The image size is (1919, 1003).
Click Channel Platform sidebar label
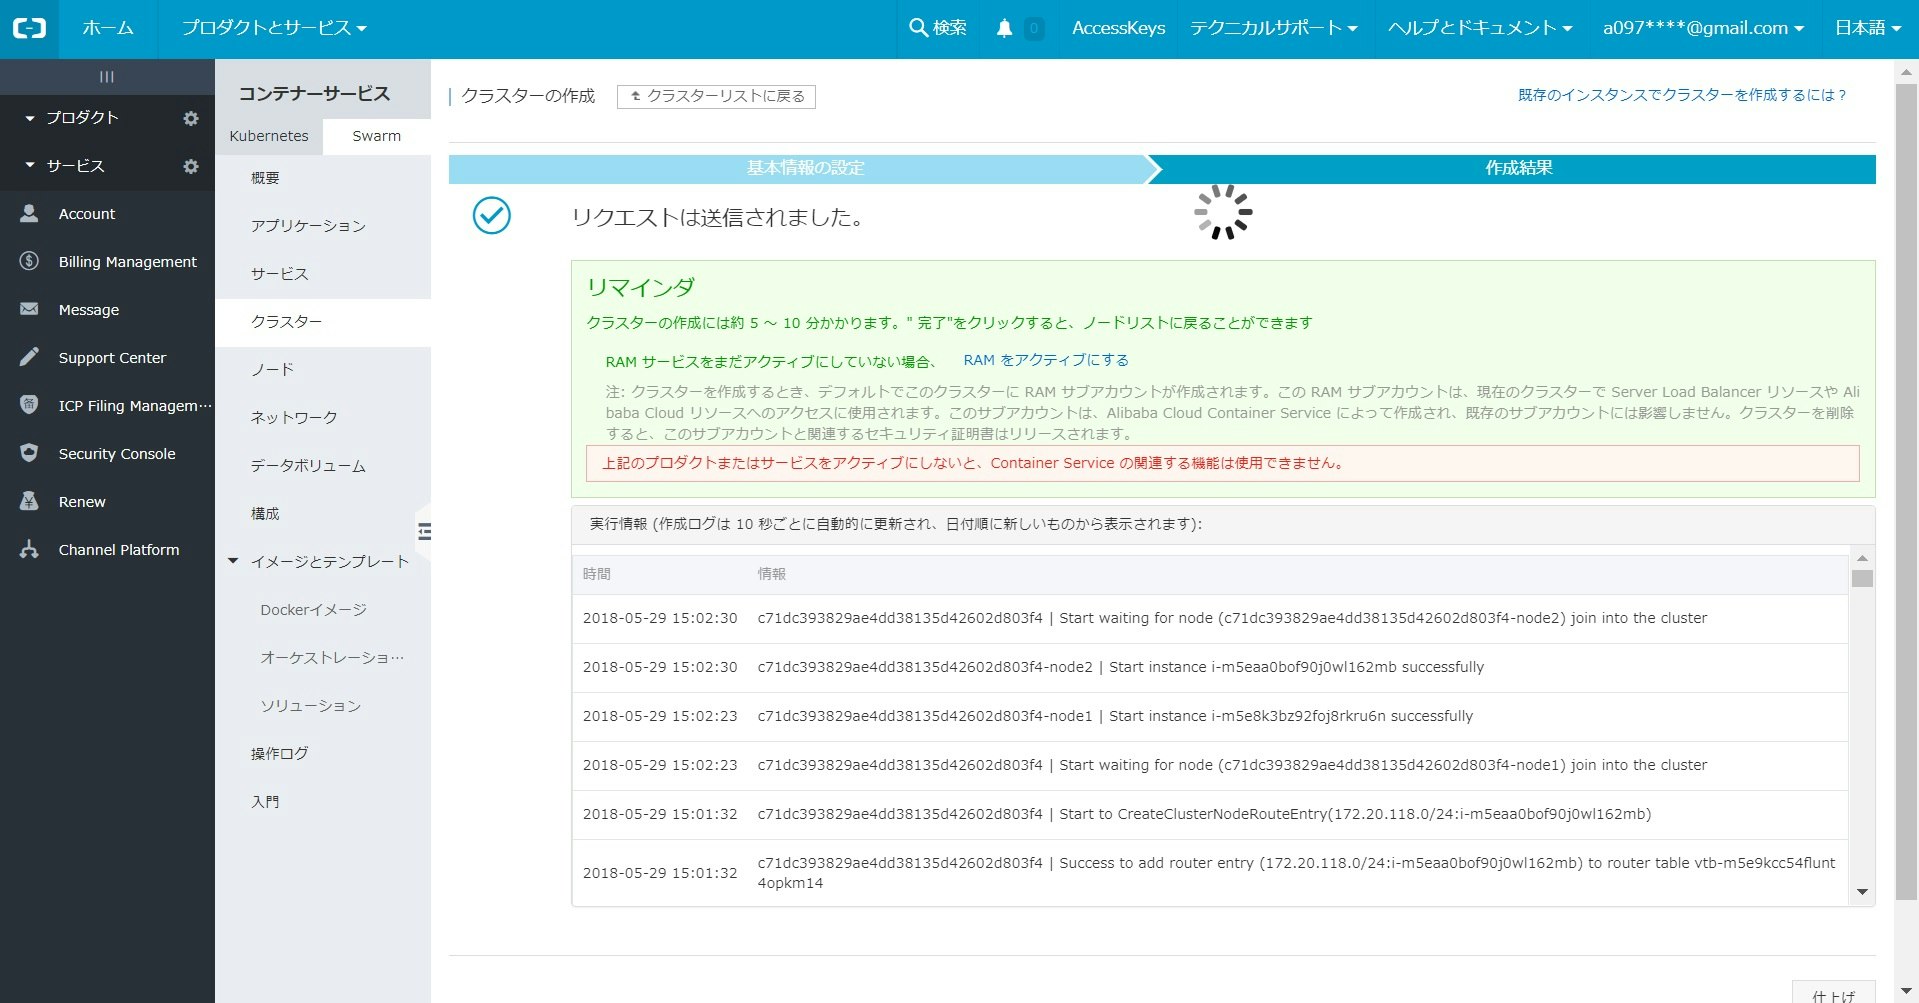pos(119,550)
